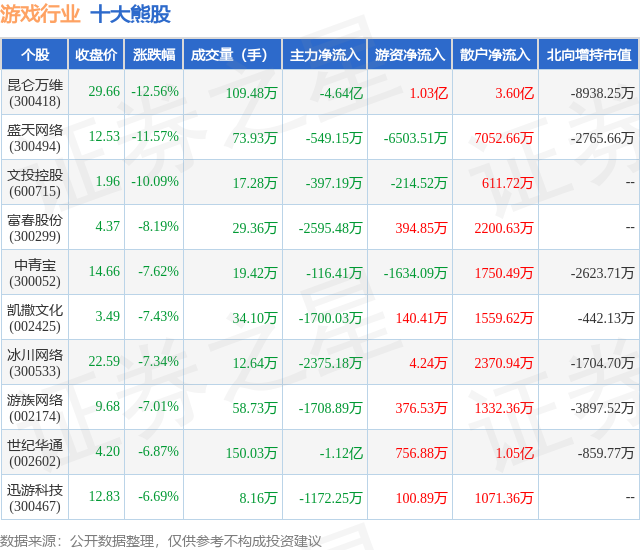Click retail inflow 1.05亿
This screenshot has height=550, width=640.
coord(514,453)
